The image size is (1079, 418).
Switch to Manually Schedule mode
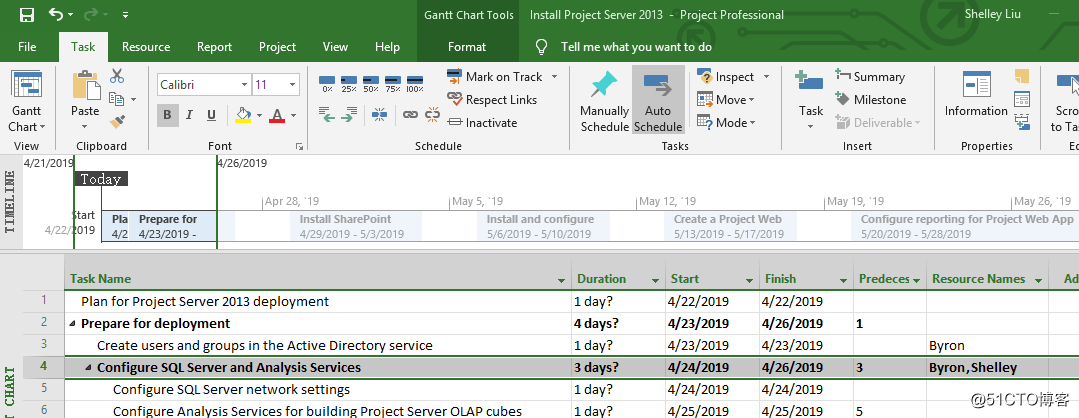tap(604, 102)
